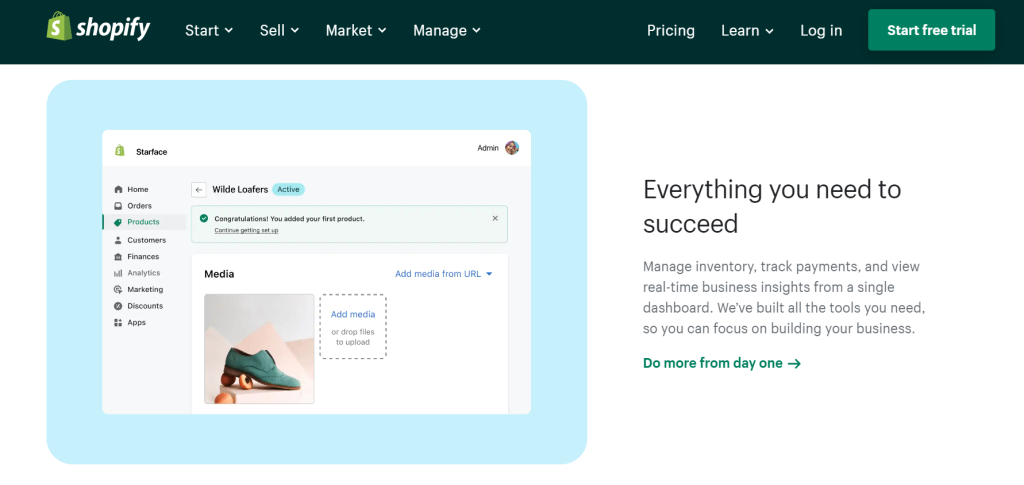Dismiss the Congratulations banner with the X
The width and height of the screenshot is (1024, 485).
tap(495, 218)
